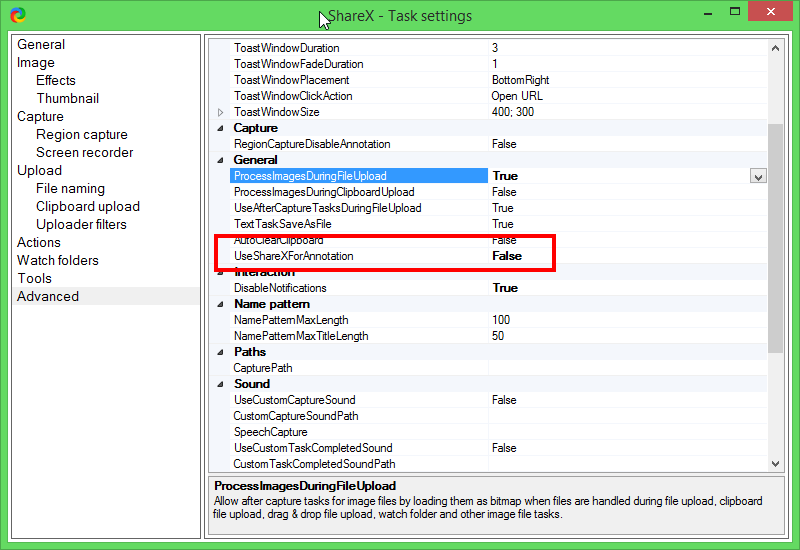Click the ShareX logo icon in title bar
800x550 pixels.
18,15
